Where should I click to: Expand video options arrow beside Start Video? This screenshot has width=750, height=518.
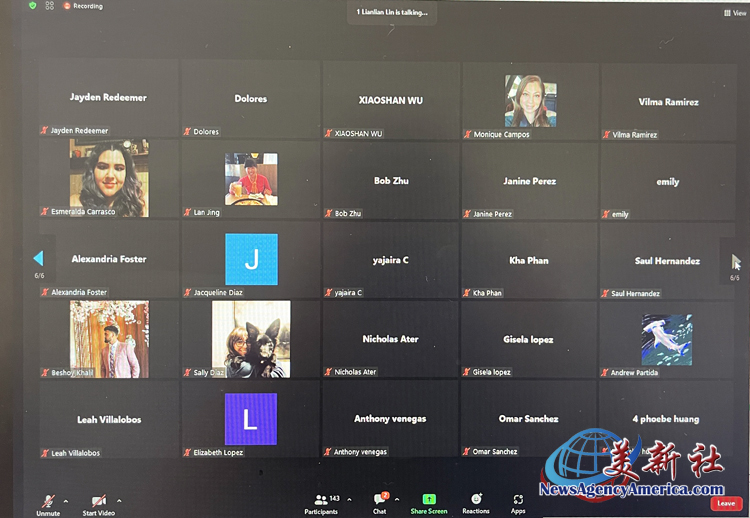pyautogui.click(x=119, y=501)
